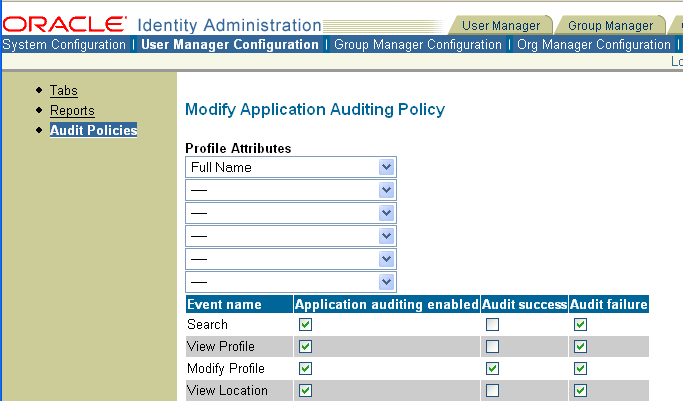Click the Audit failure column header

click(609, 304)
